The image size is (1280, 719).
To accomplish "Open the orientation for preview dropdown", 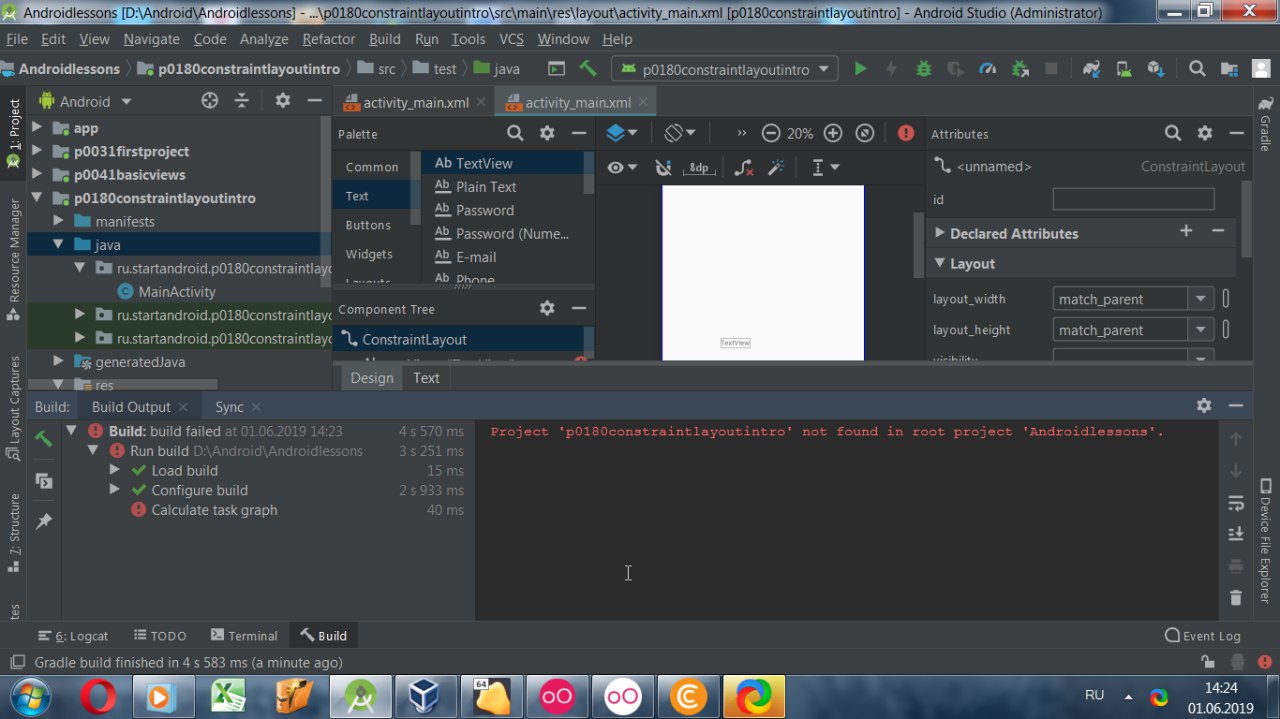I will point(680,133).
